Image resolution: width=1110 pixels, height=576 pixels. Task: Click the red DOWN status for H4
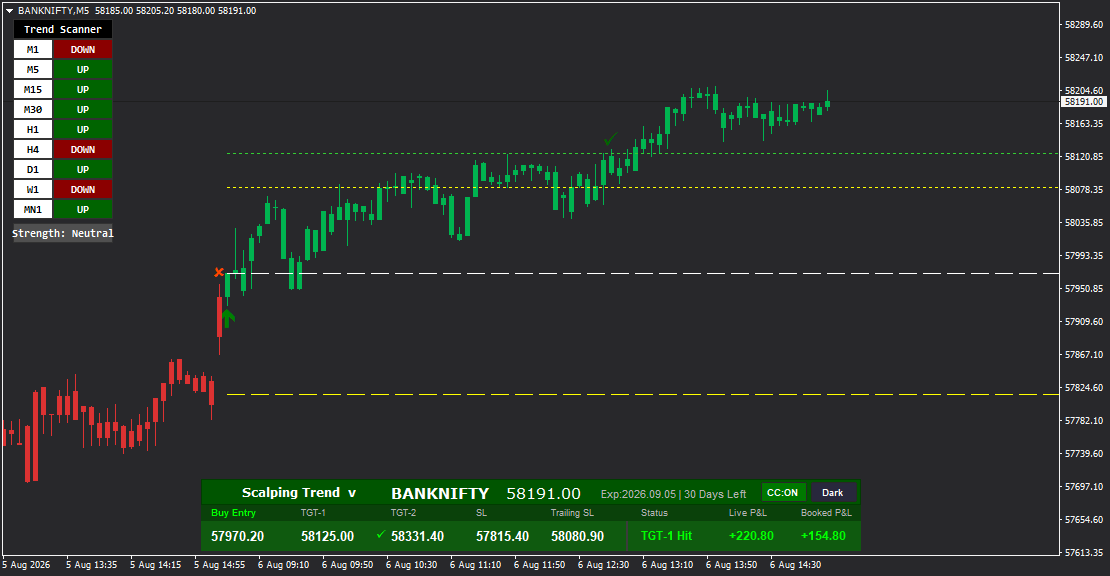(83, 149)
